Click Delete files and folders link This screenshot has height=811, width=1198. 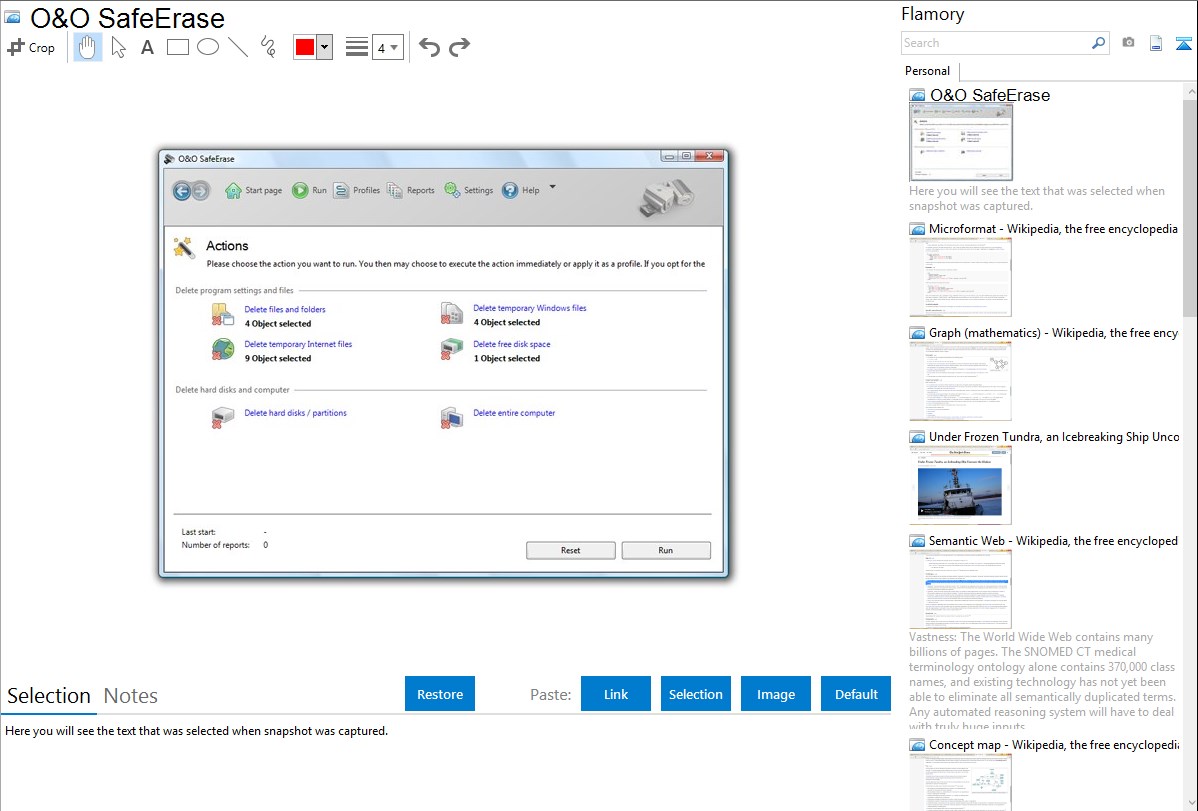pos(285,310)
